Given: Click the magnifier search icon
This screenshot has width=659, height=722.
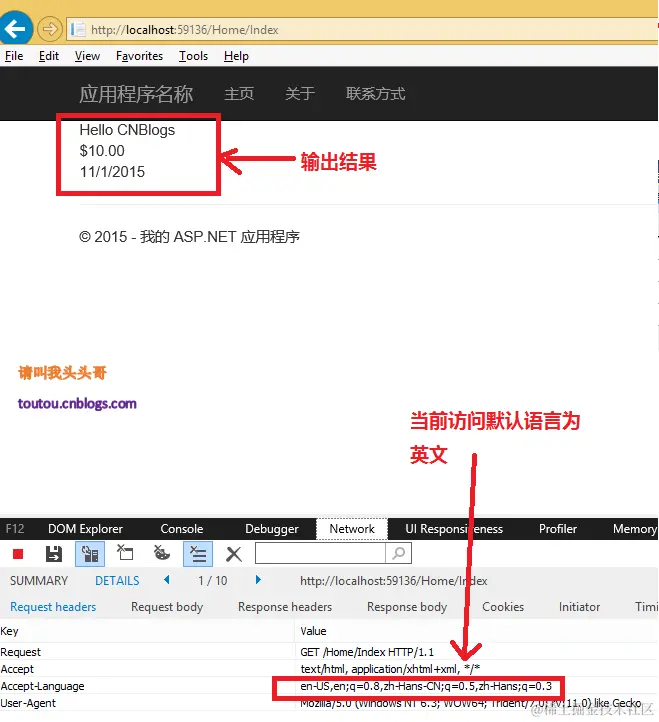Looking at the screenshot, I should tap(398, 553).
